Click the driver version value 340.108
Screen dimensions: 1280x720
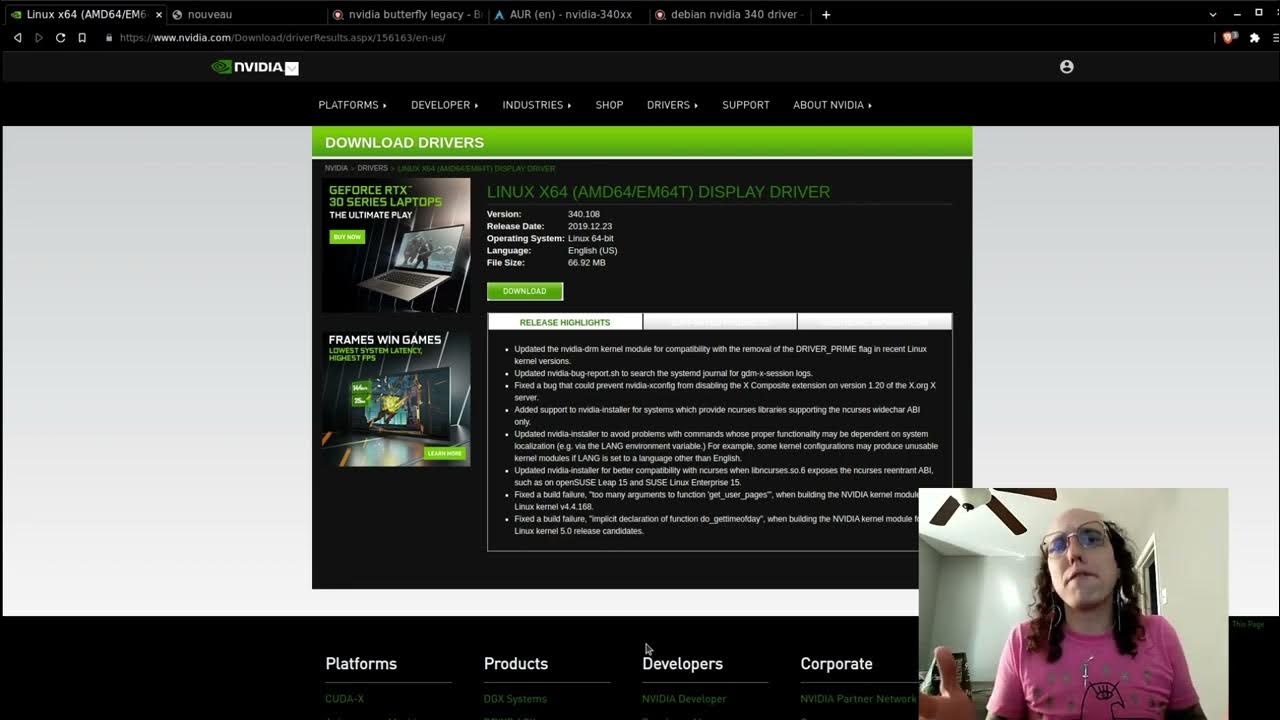tap(584, 214)
